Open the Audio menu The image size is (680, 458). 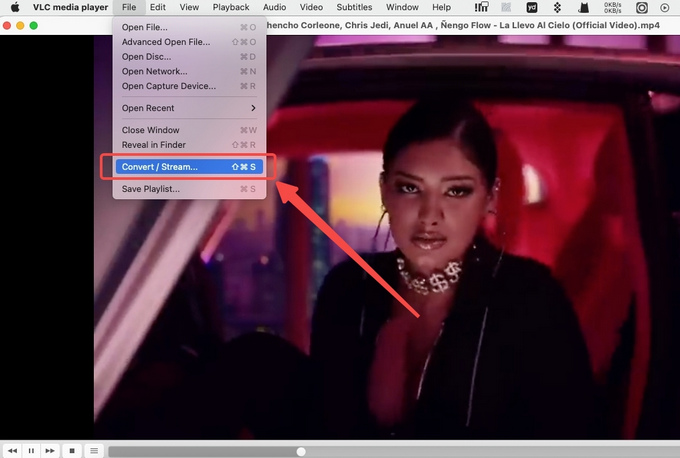[x=275, y=7]
